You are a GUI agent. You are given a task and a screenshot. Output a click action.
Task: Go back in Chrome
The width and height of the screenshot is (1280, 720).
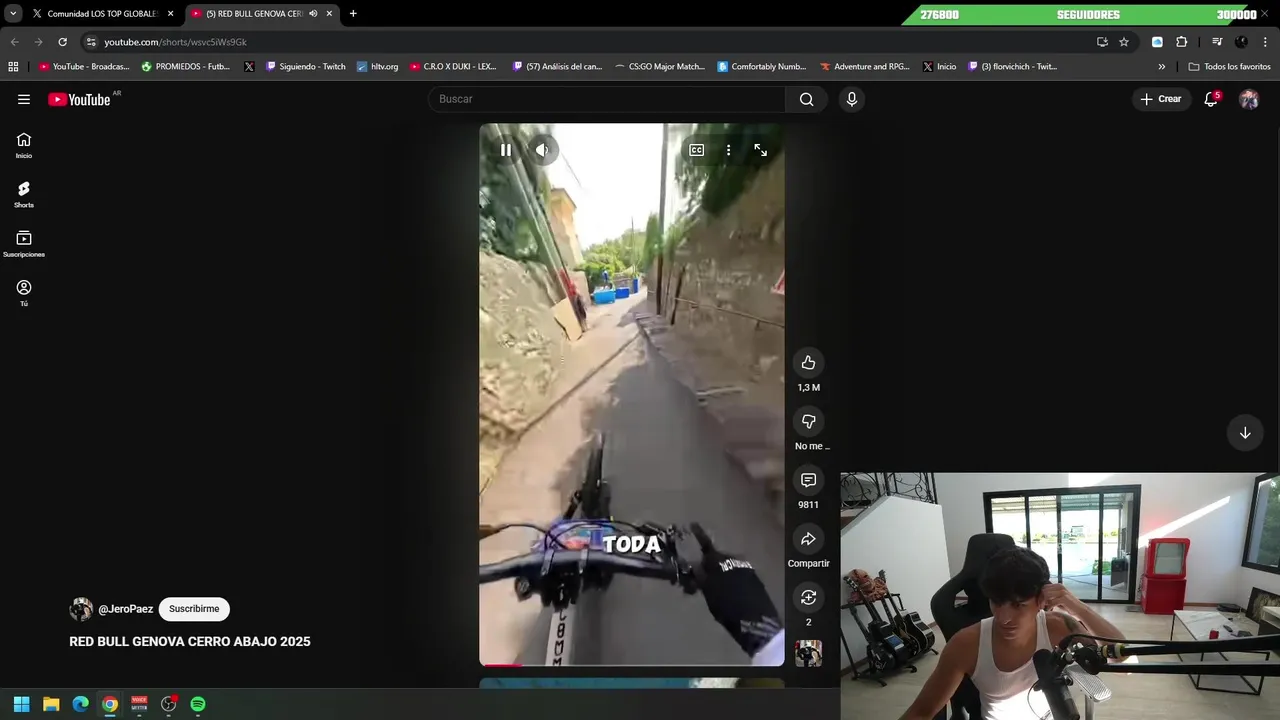click(x=14, y=42)
